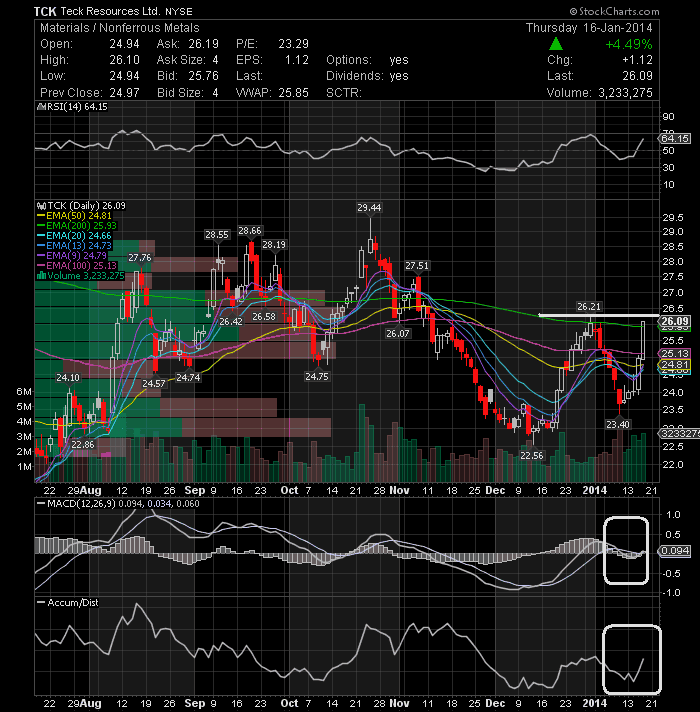
Task: Click the 29.44 peak price label
Action: pos(369,208)
